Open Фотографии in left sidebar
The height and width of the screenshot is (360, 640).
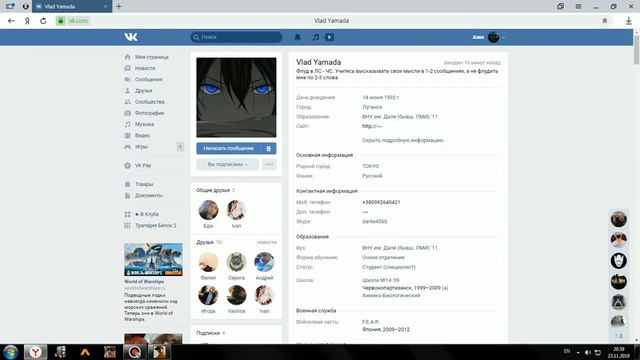point(149,113)
